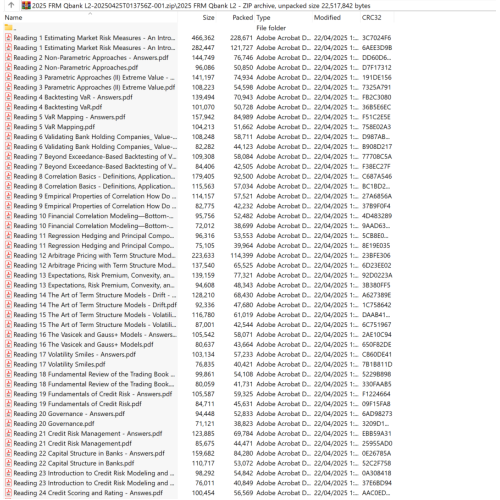Click the sort direction arrow above the Name column
Viewport: 500px width, 500px height.
tap(90, 14)
